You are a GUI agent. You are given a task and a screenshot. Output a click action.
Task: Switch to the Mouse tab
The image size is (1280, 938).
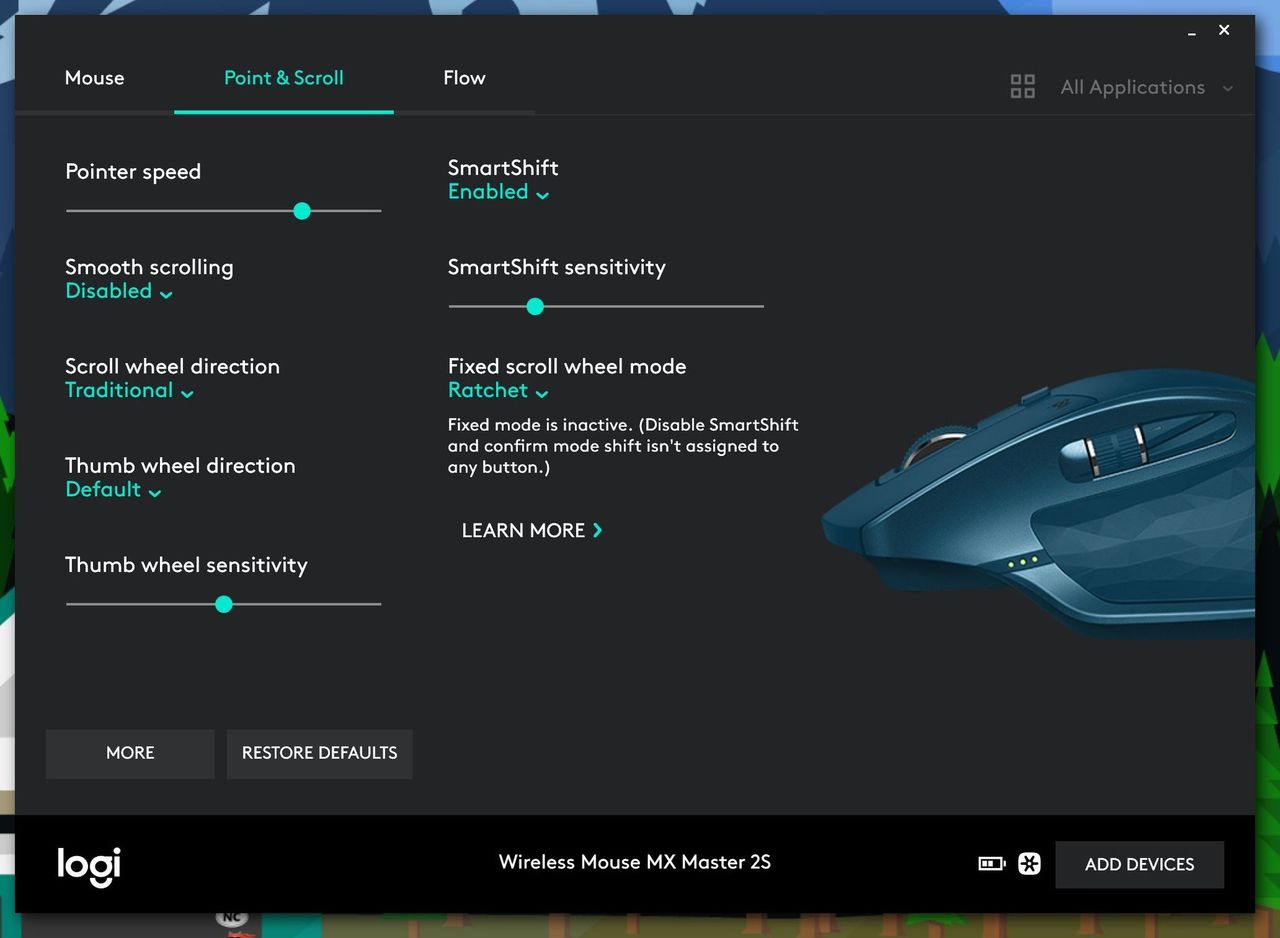95,78
